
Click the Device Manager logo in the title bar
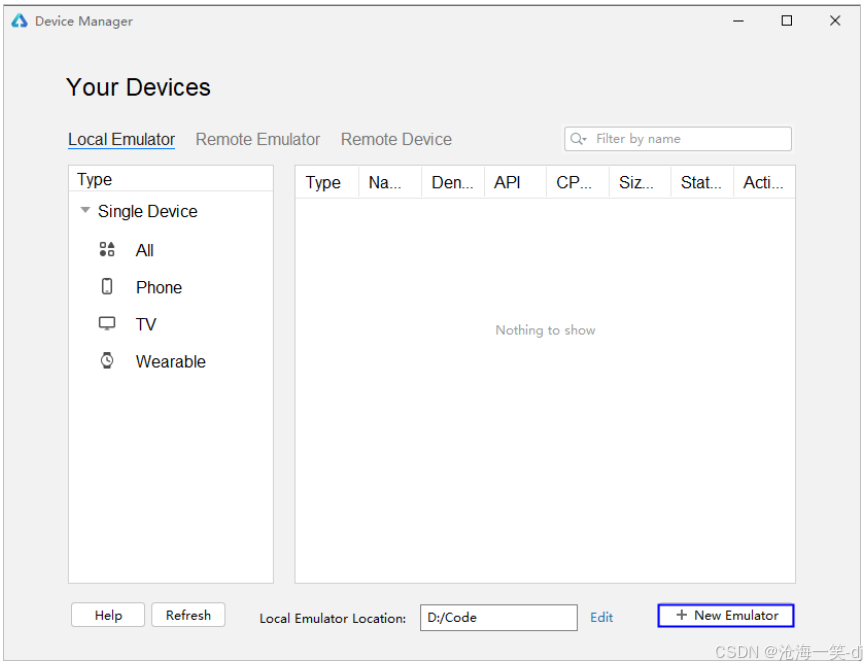pyautogui.click(x=18, y=19)
